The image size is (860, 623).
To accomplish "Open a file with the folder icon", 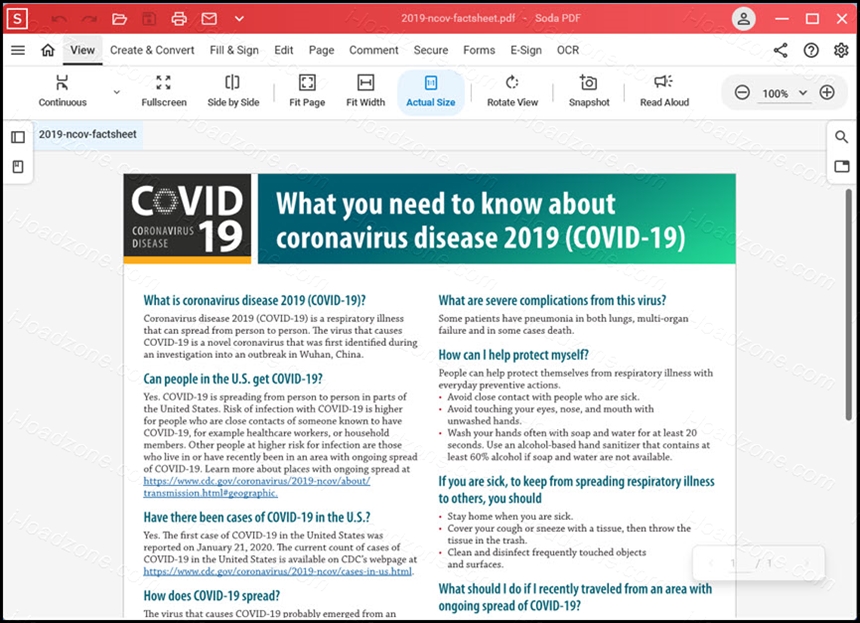I will point(119,19).
